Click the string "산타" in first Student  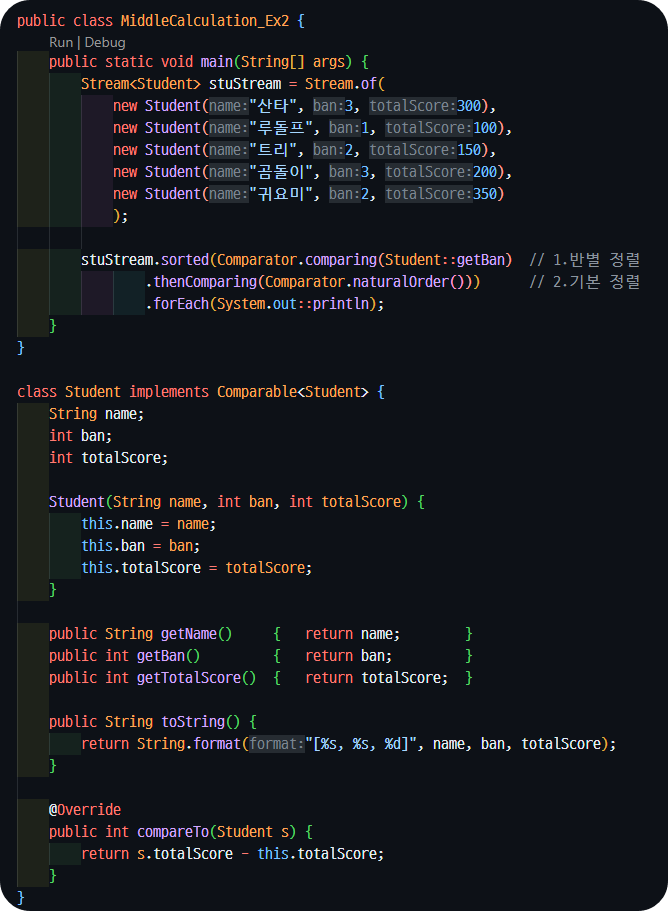click(273, 106)
